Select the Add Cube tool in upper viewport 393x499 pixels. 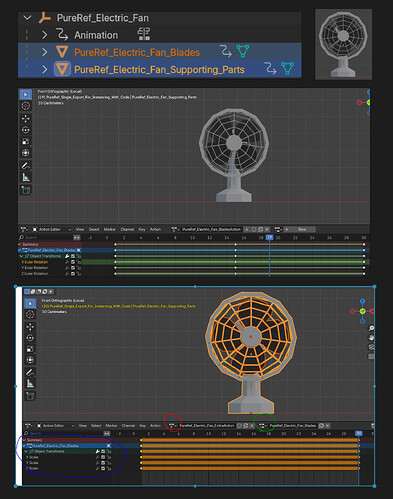pos(25,190)
